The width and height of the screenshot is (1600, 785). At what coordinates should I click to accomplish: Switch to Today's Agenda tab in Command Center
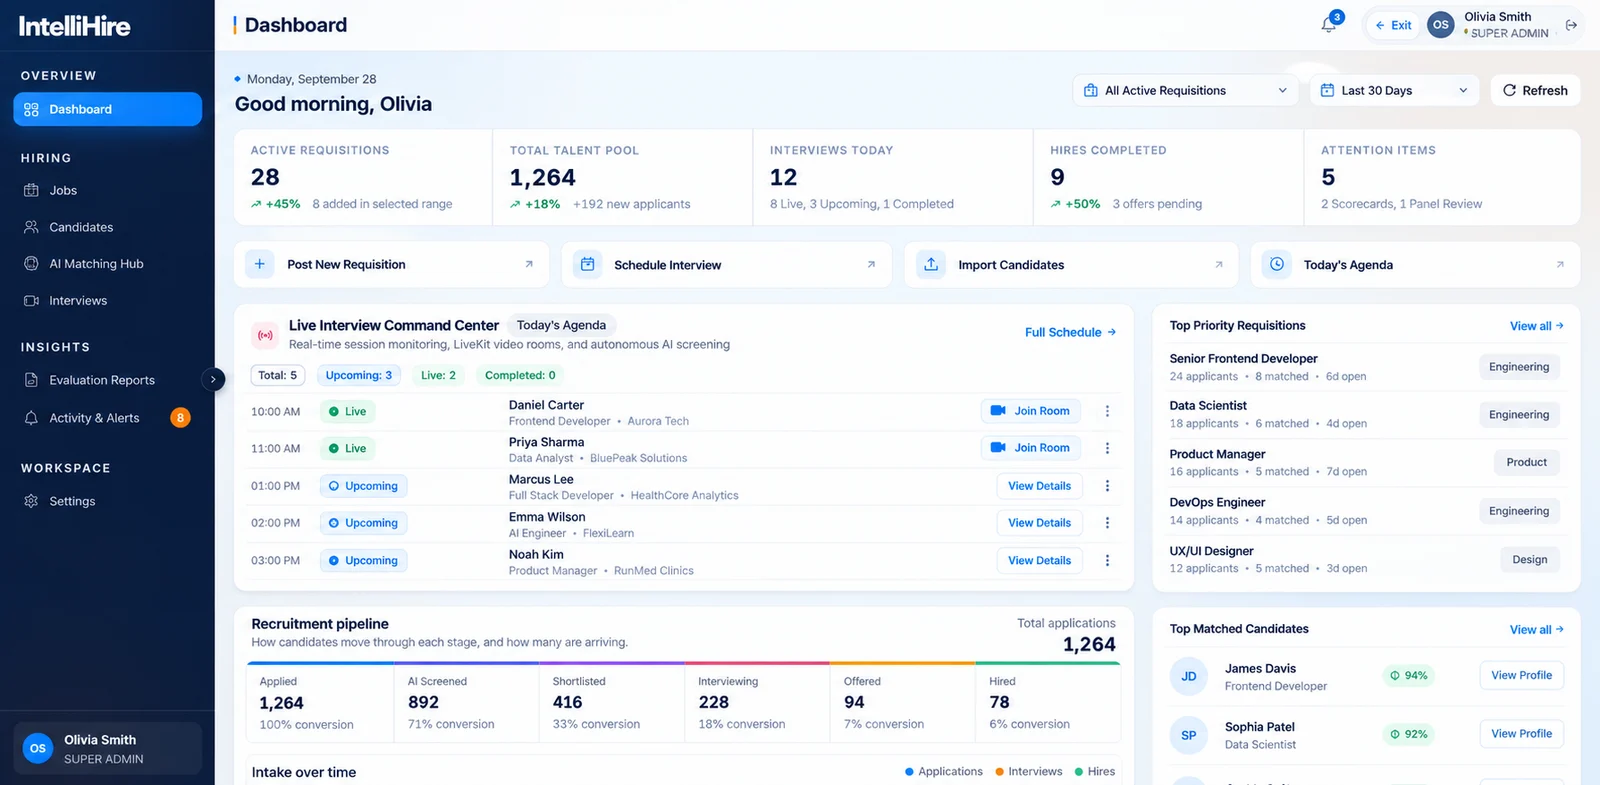(561, 325)
